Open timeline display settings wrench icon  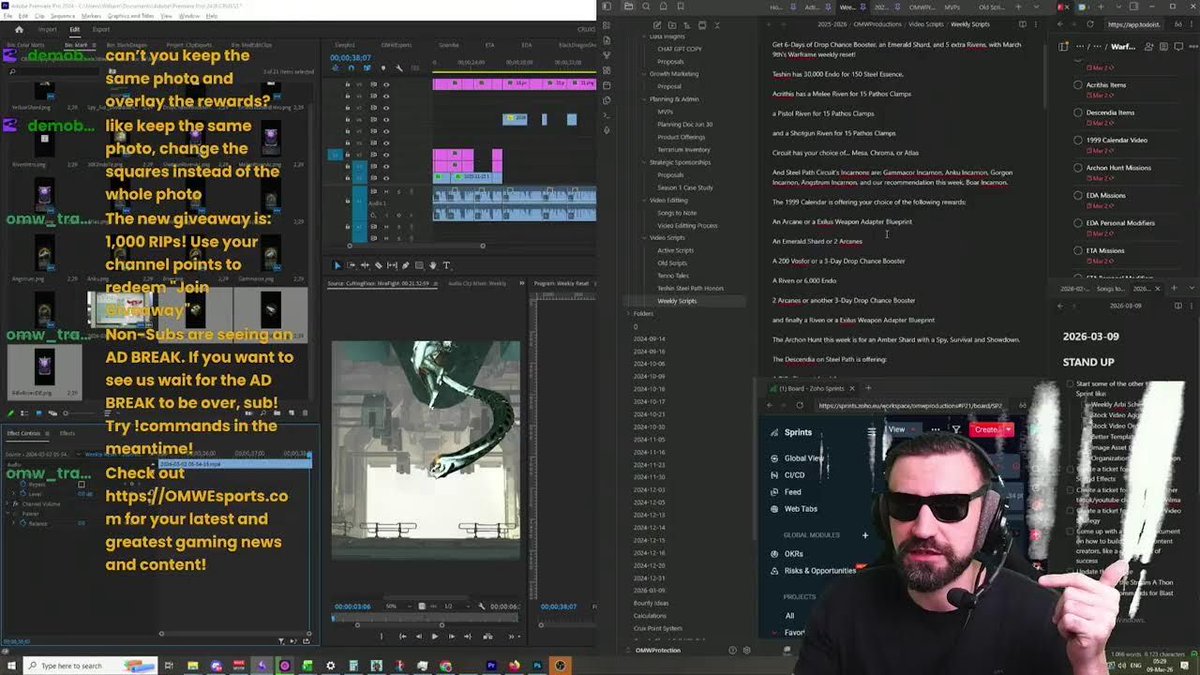(x=399, y=68)
